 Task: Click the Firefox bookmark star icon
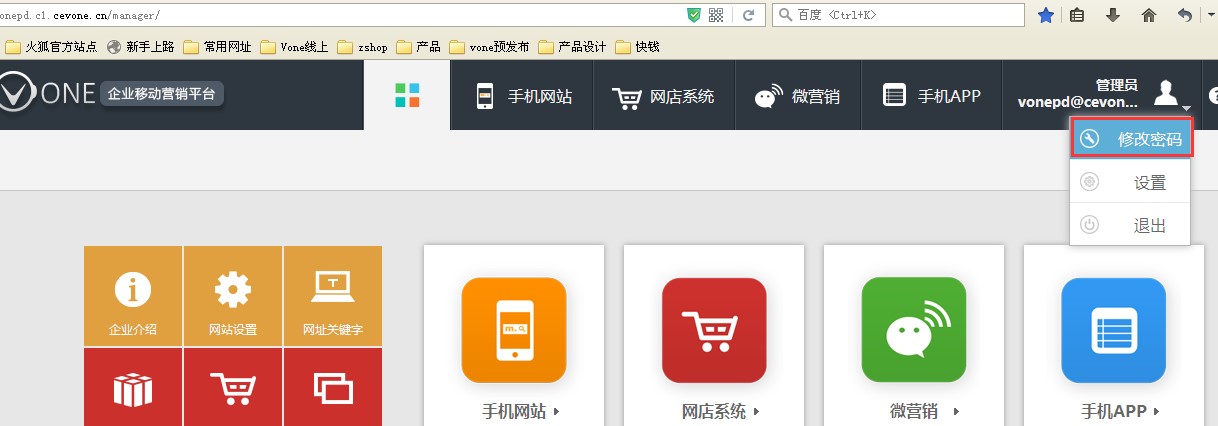pyautogui.click(x=1046, y=15)
